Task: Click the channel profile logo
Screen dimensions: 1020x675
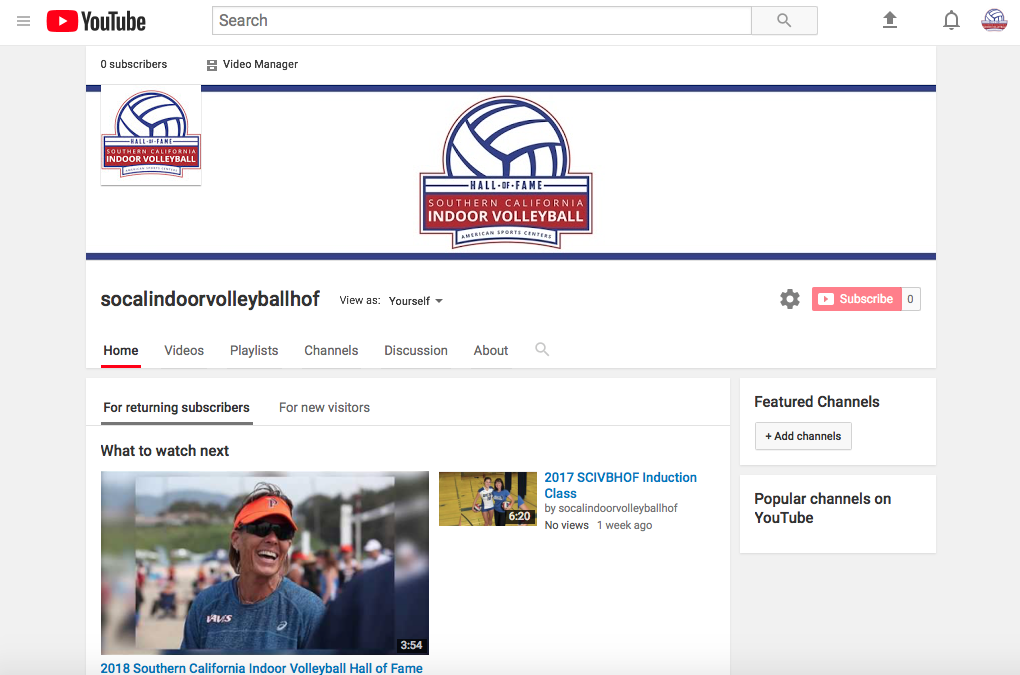Action: 151,135
